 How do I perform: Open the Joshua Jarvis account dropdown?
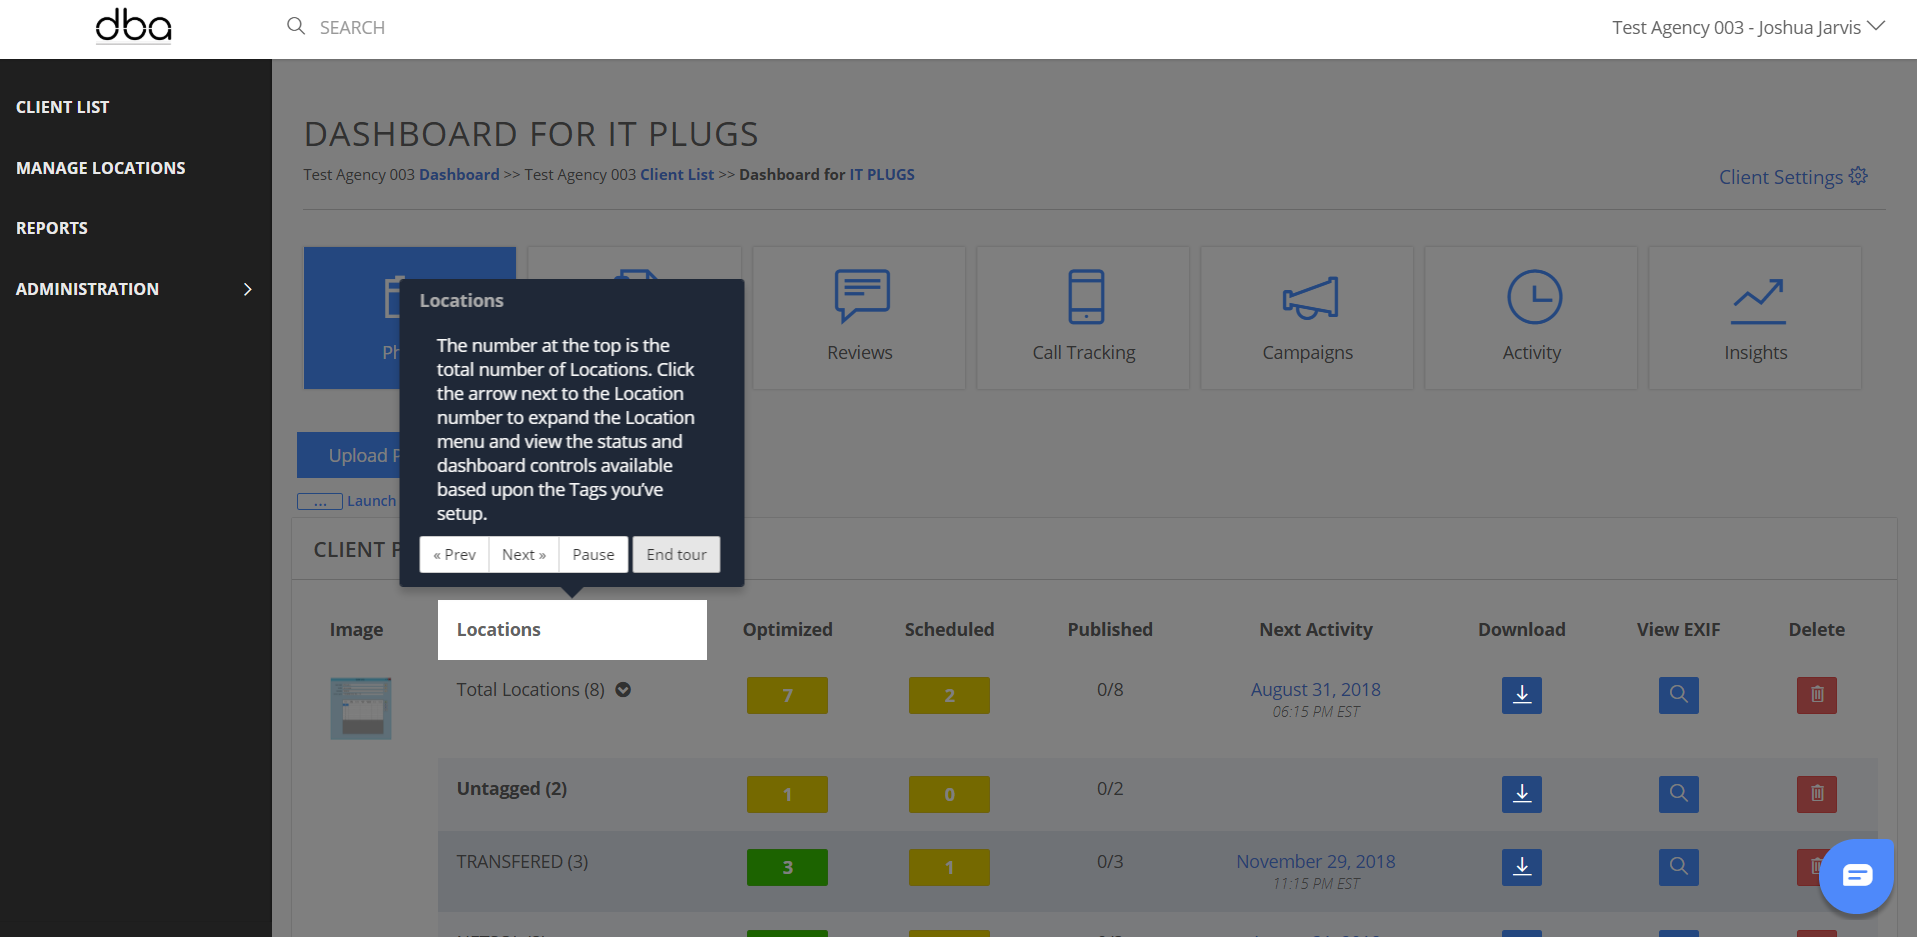pyautogui.click(x=1747, y=27)
